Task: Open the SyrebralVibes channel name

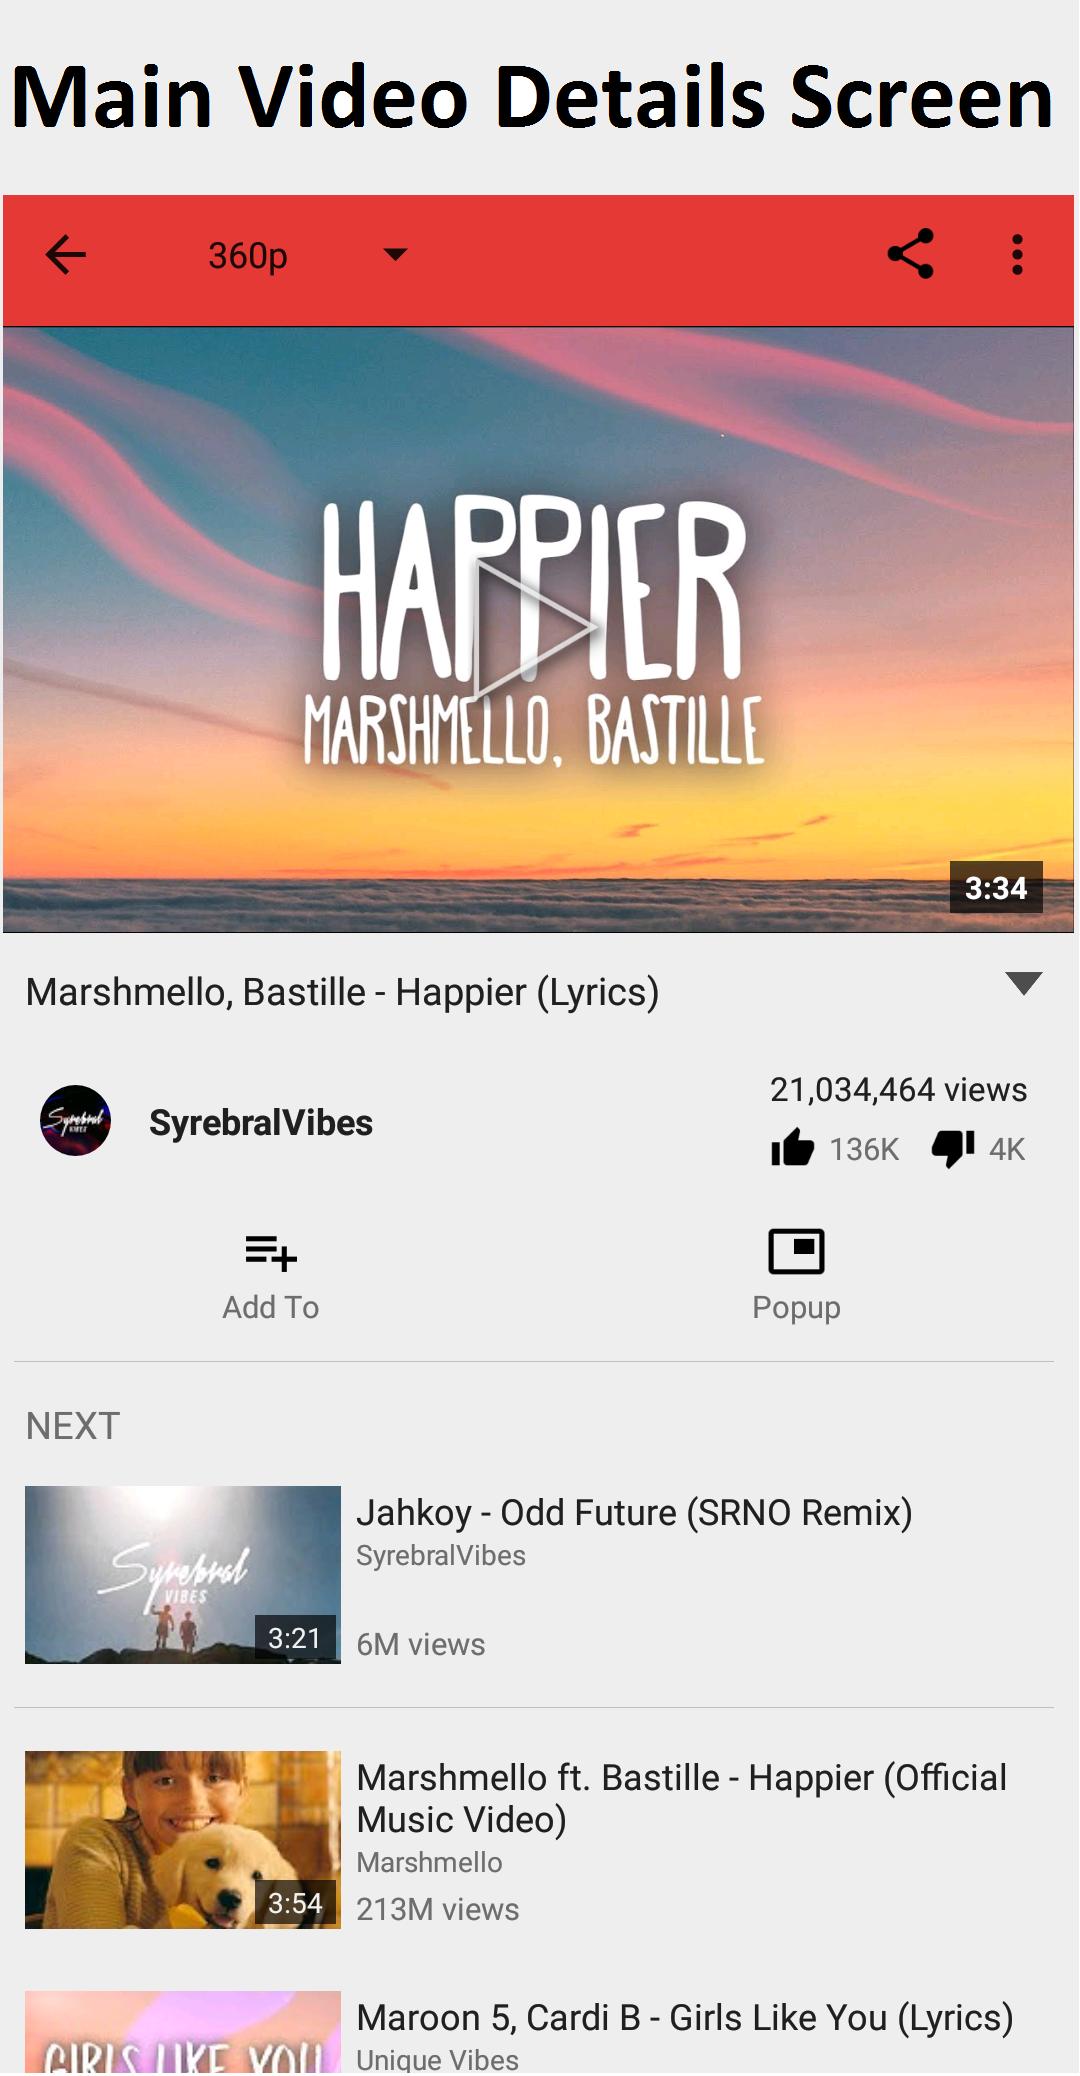Action: [x=261, y=1123]
